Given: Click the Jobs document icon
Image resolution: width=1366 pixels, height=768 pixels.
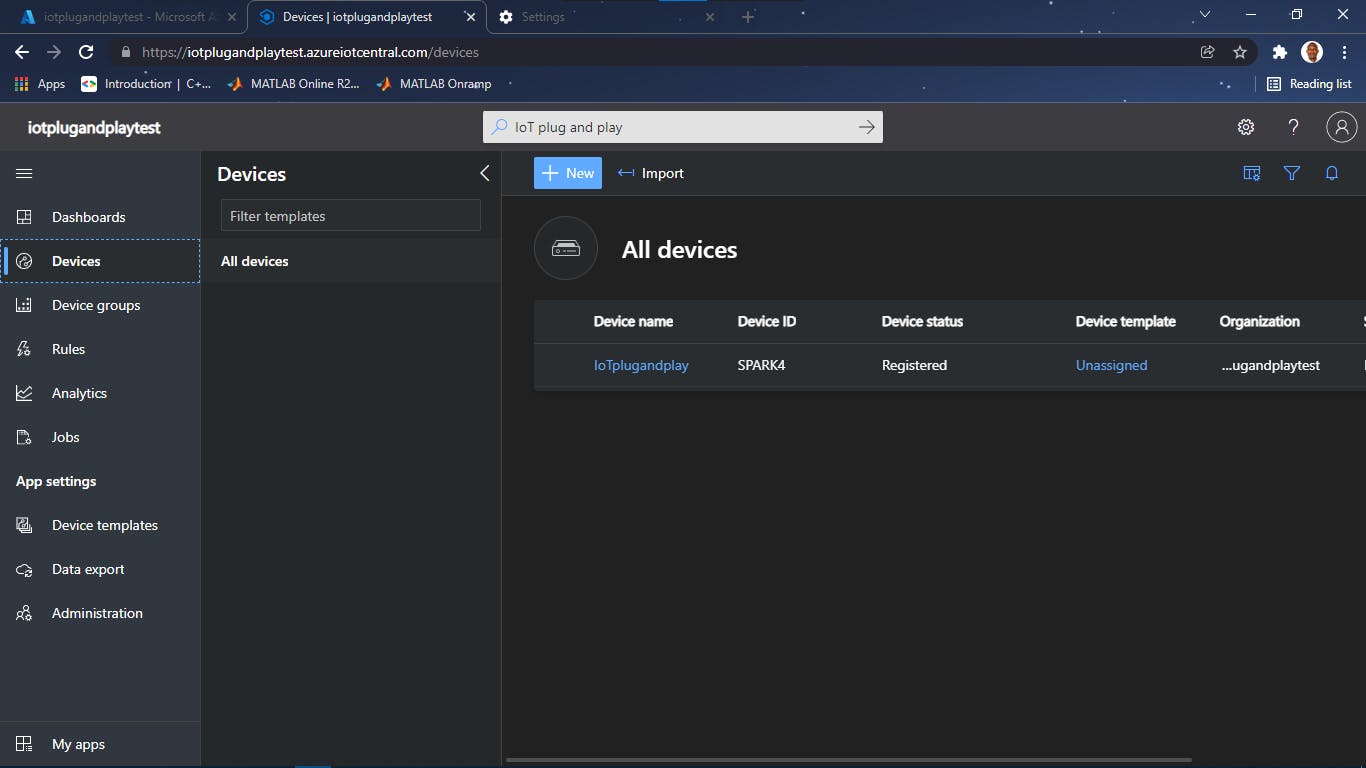Looking at the screenshot, I should [x=24, y=437].
